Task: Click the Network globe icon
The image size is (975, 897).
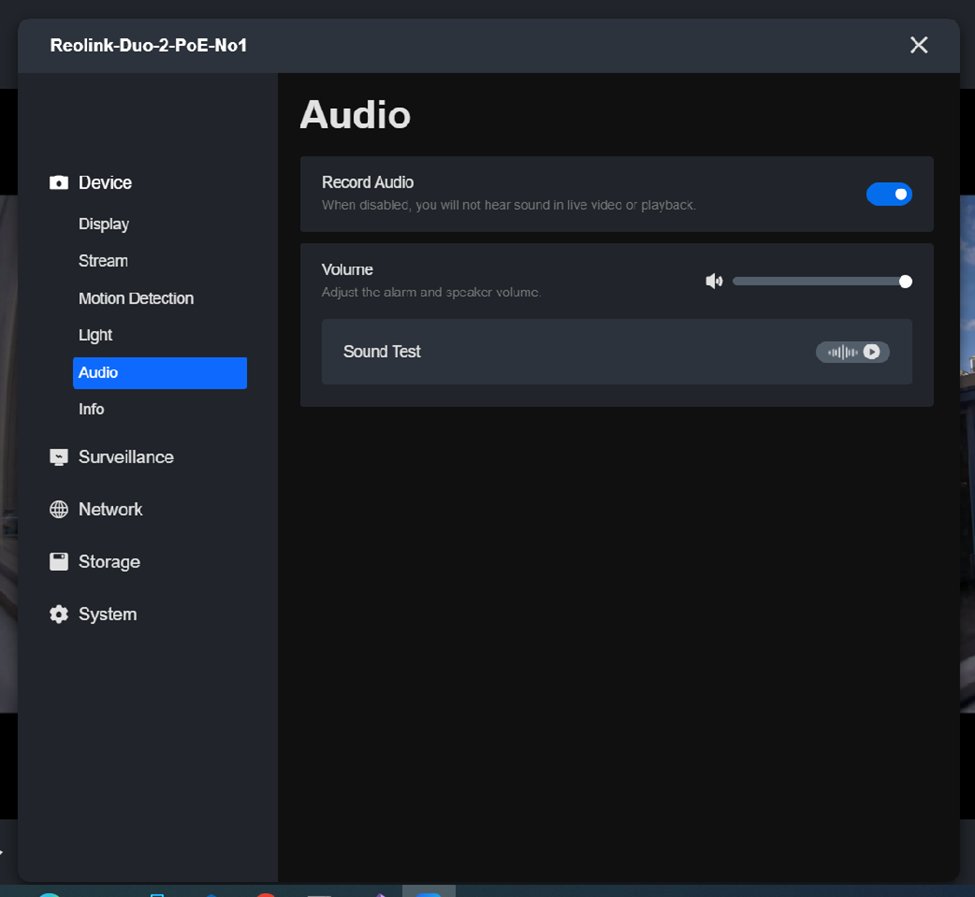Action: 58,510
